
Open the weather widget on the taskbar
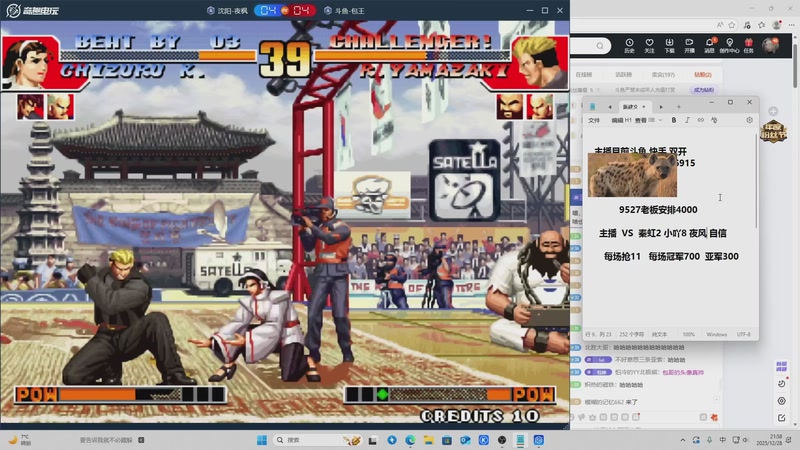(x=19, y=440)
